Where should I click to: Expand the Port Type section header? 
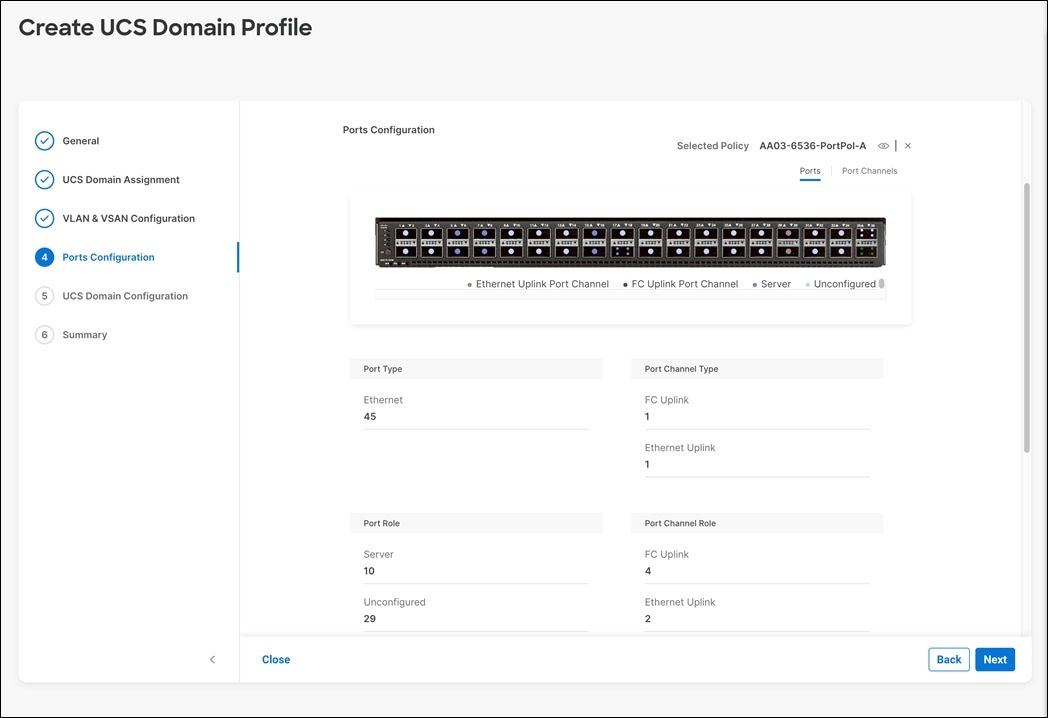(476, 368)
